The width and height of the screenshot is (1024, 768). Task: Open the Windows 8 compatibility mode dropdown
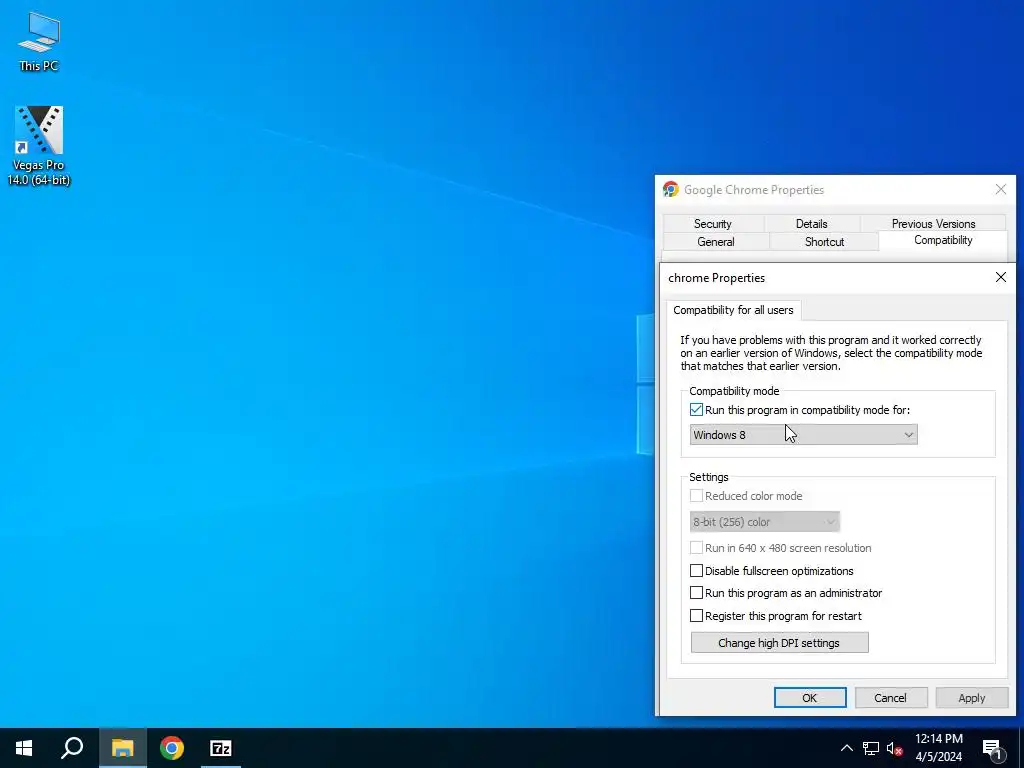[803, 435]
